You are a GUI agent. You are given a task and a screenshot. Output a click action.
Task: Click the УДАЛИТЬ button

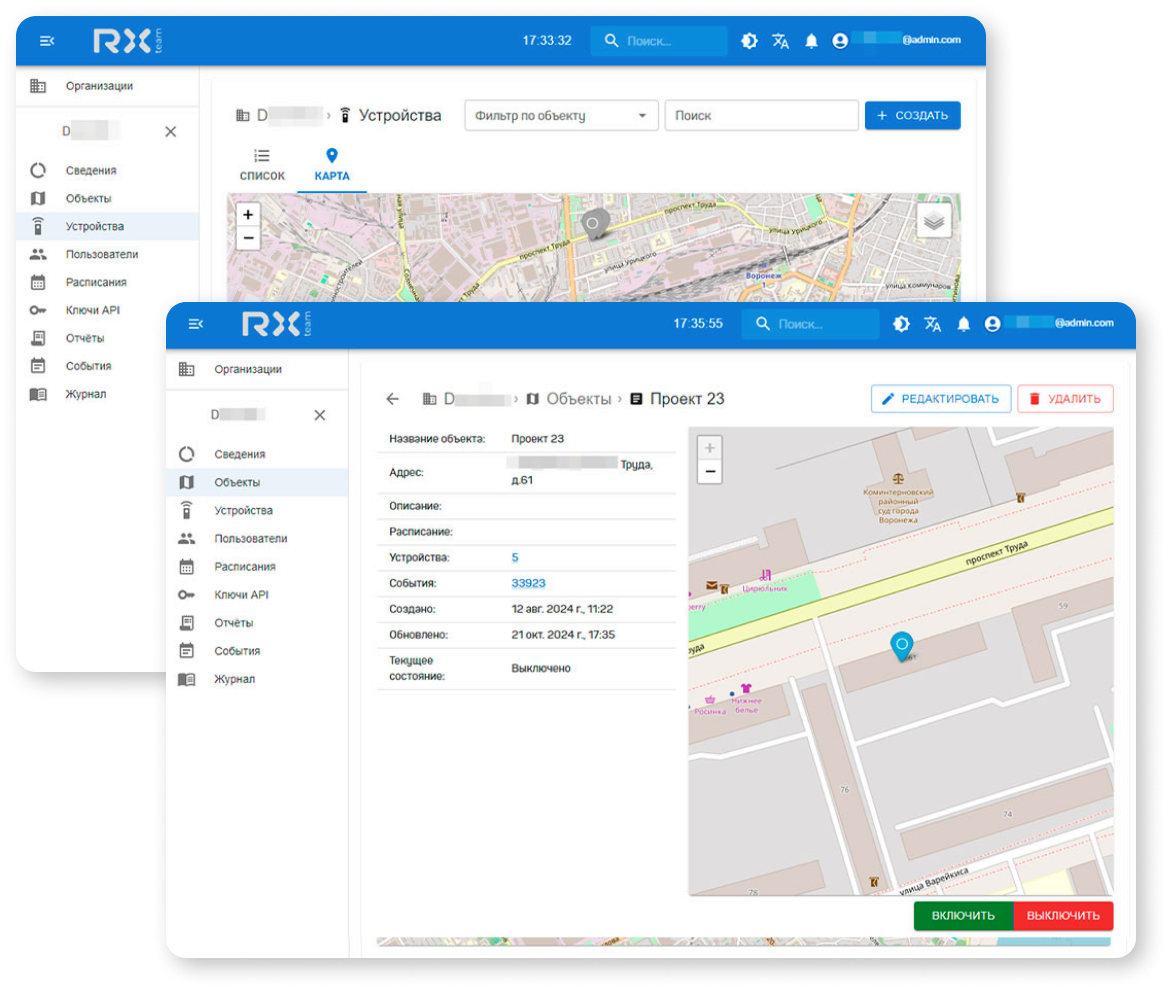click(x=1065, y=399)
